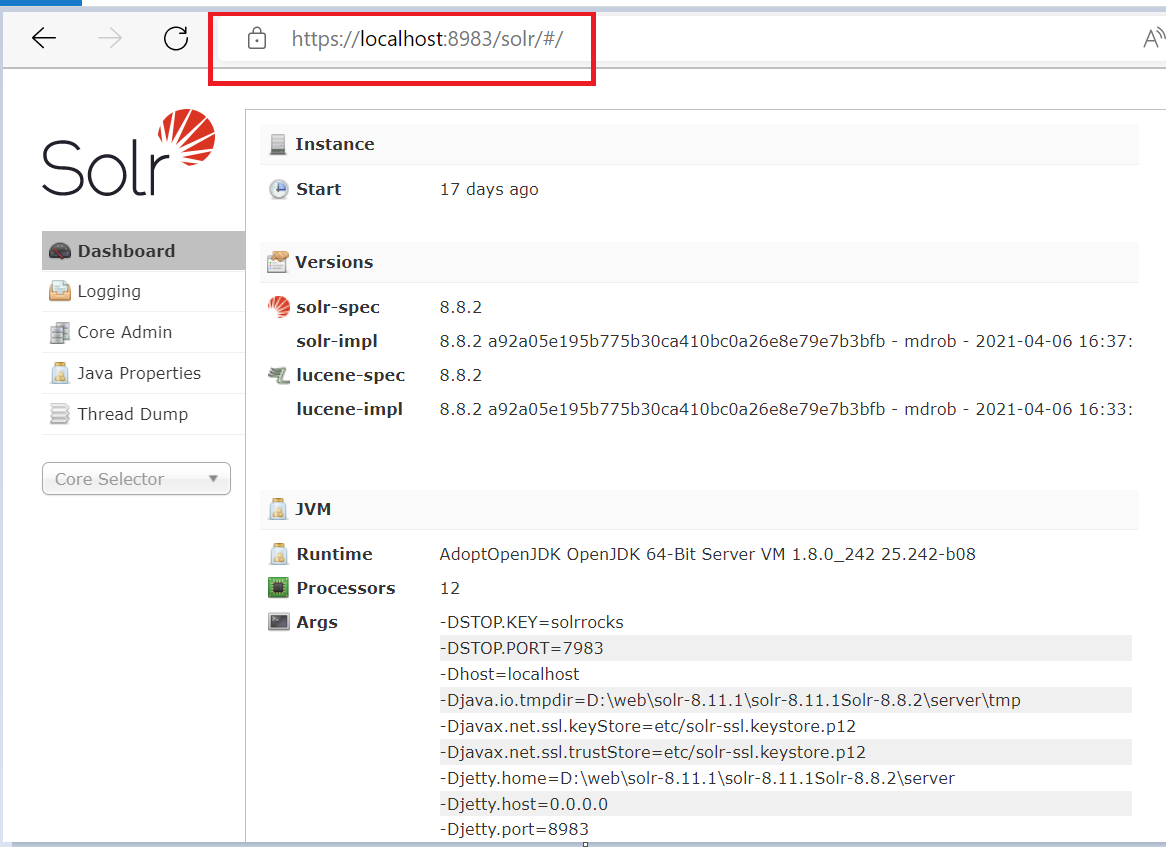Click the solr-impl label
Image resolution: width=1166 pixels, height=847 pixels.
coord(337,341)
